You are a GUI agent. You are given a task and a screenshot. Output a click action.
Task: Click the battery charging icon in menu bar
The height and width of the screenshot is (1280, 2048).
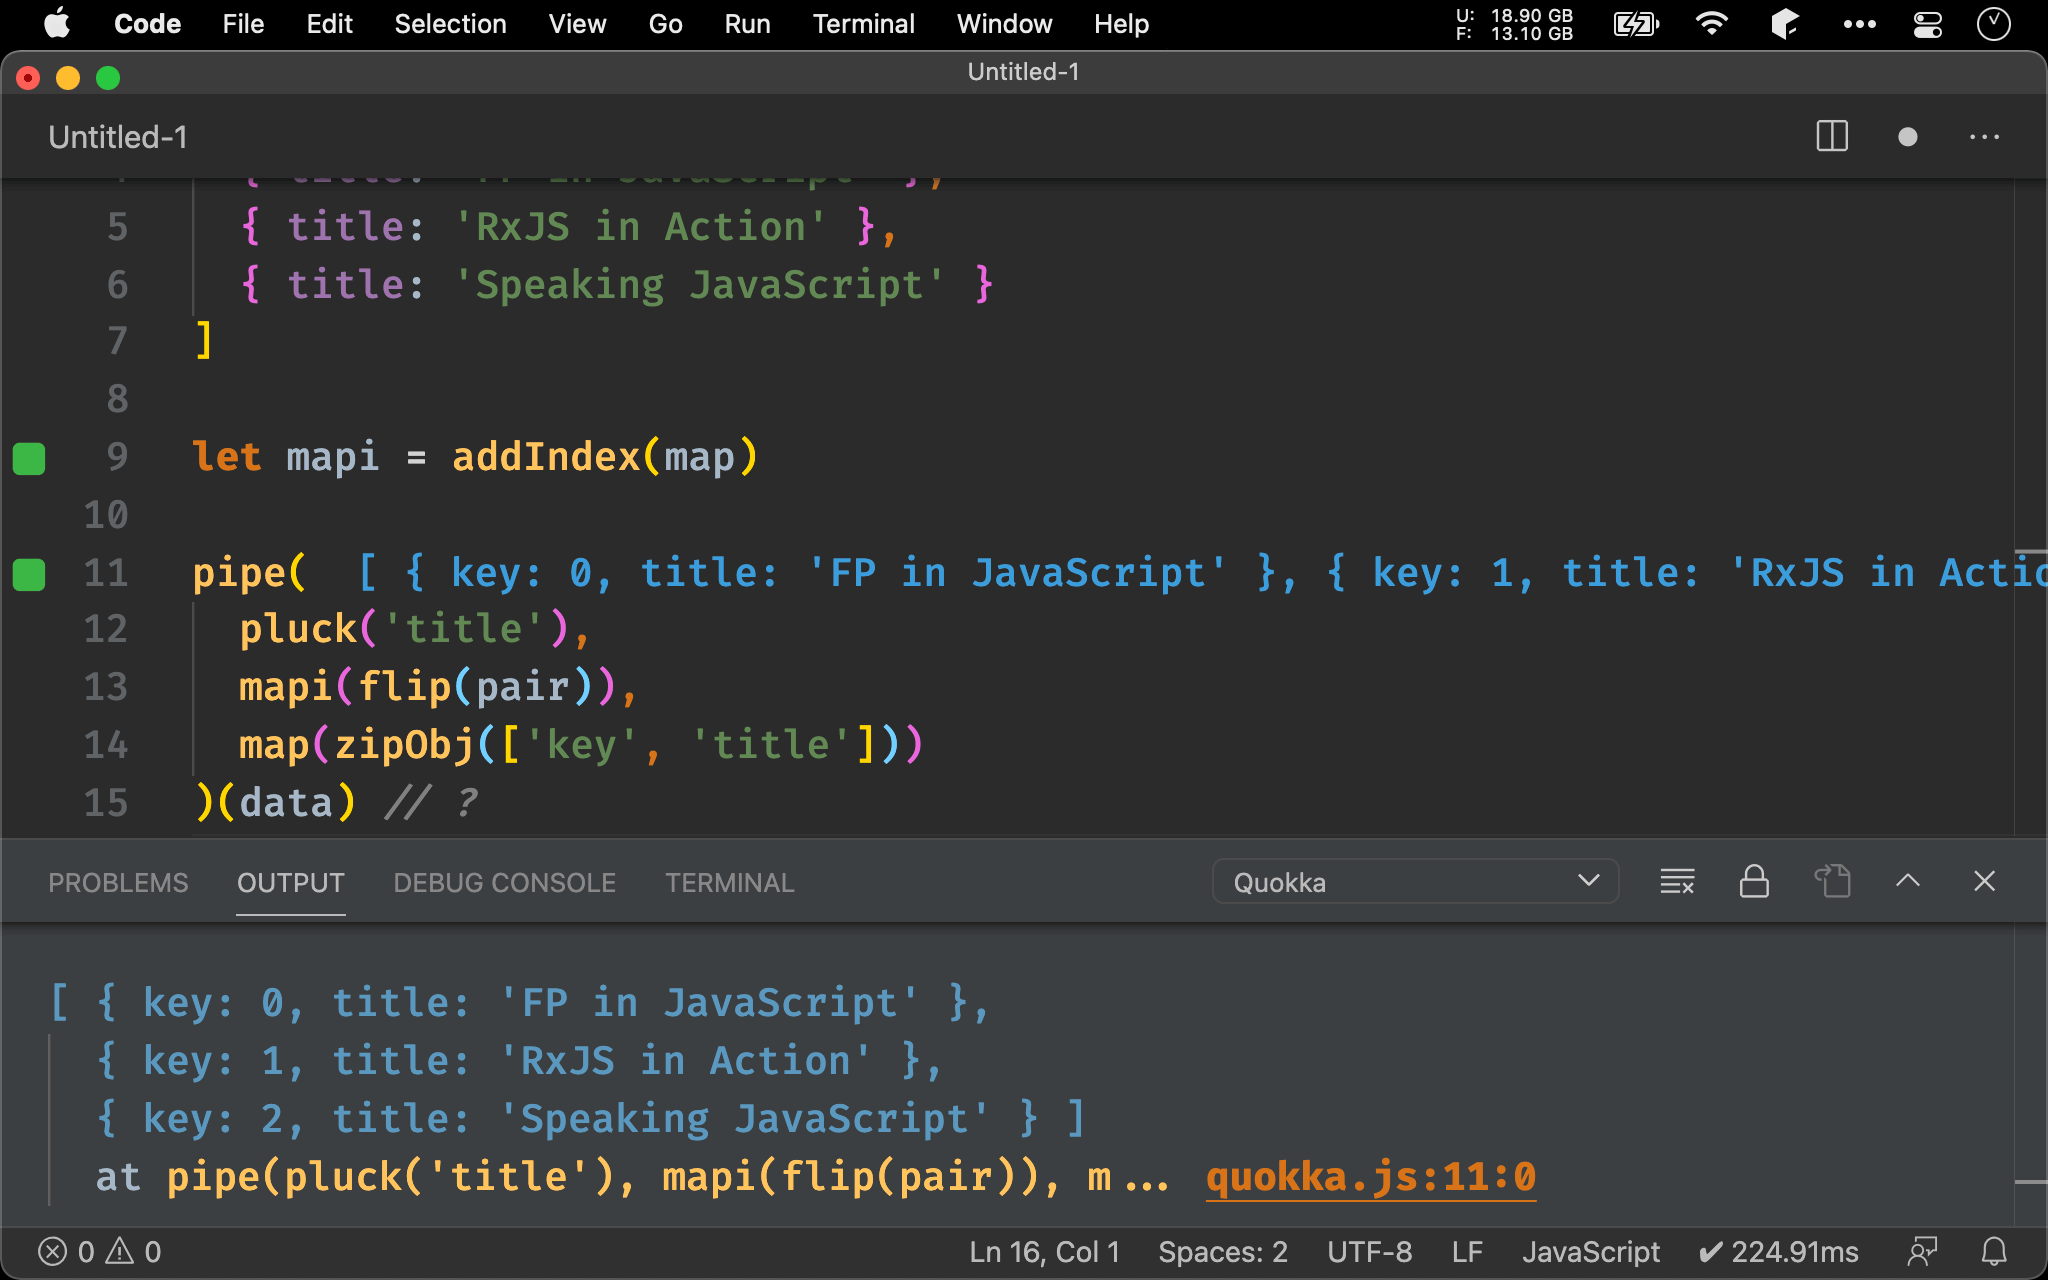(1636, 24)
